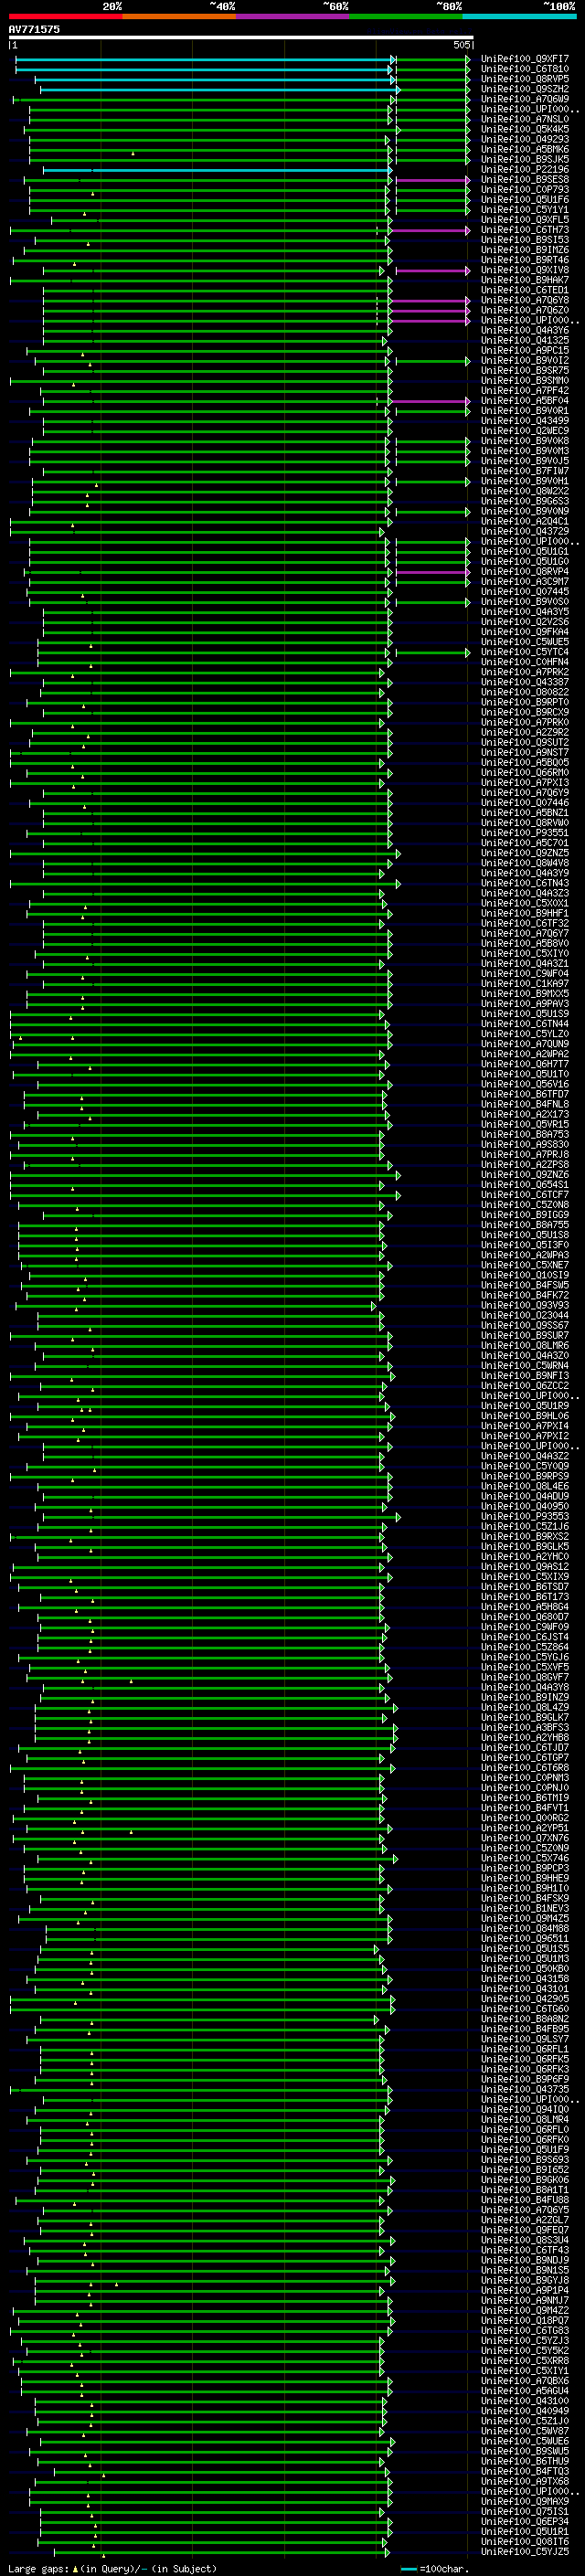
Task: Select label UniRef100_Q9FKA4
Action: pos(525,632)
